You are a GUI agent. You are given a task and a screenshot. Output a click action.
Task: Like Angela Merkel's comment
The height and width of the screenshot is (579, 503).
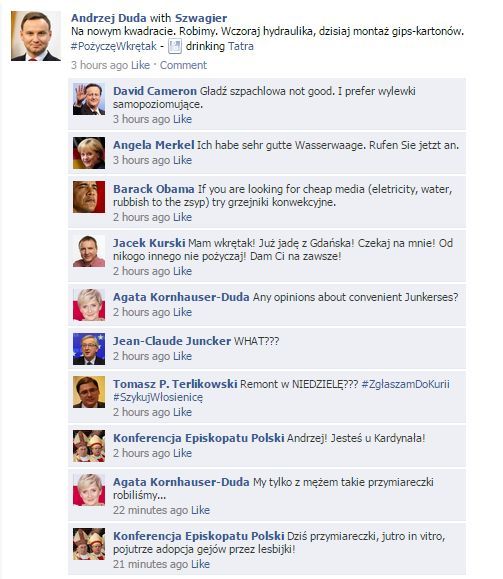pos(182,160)
